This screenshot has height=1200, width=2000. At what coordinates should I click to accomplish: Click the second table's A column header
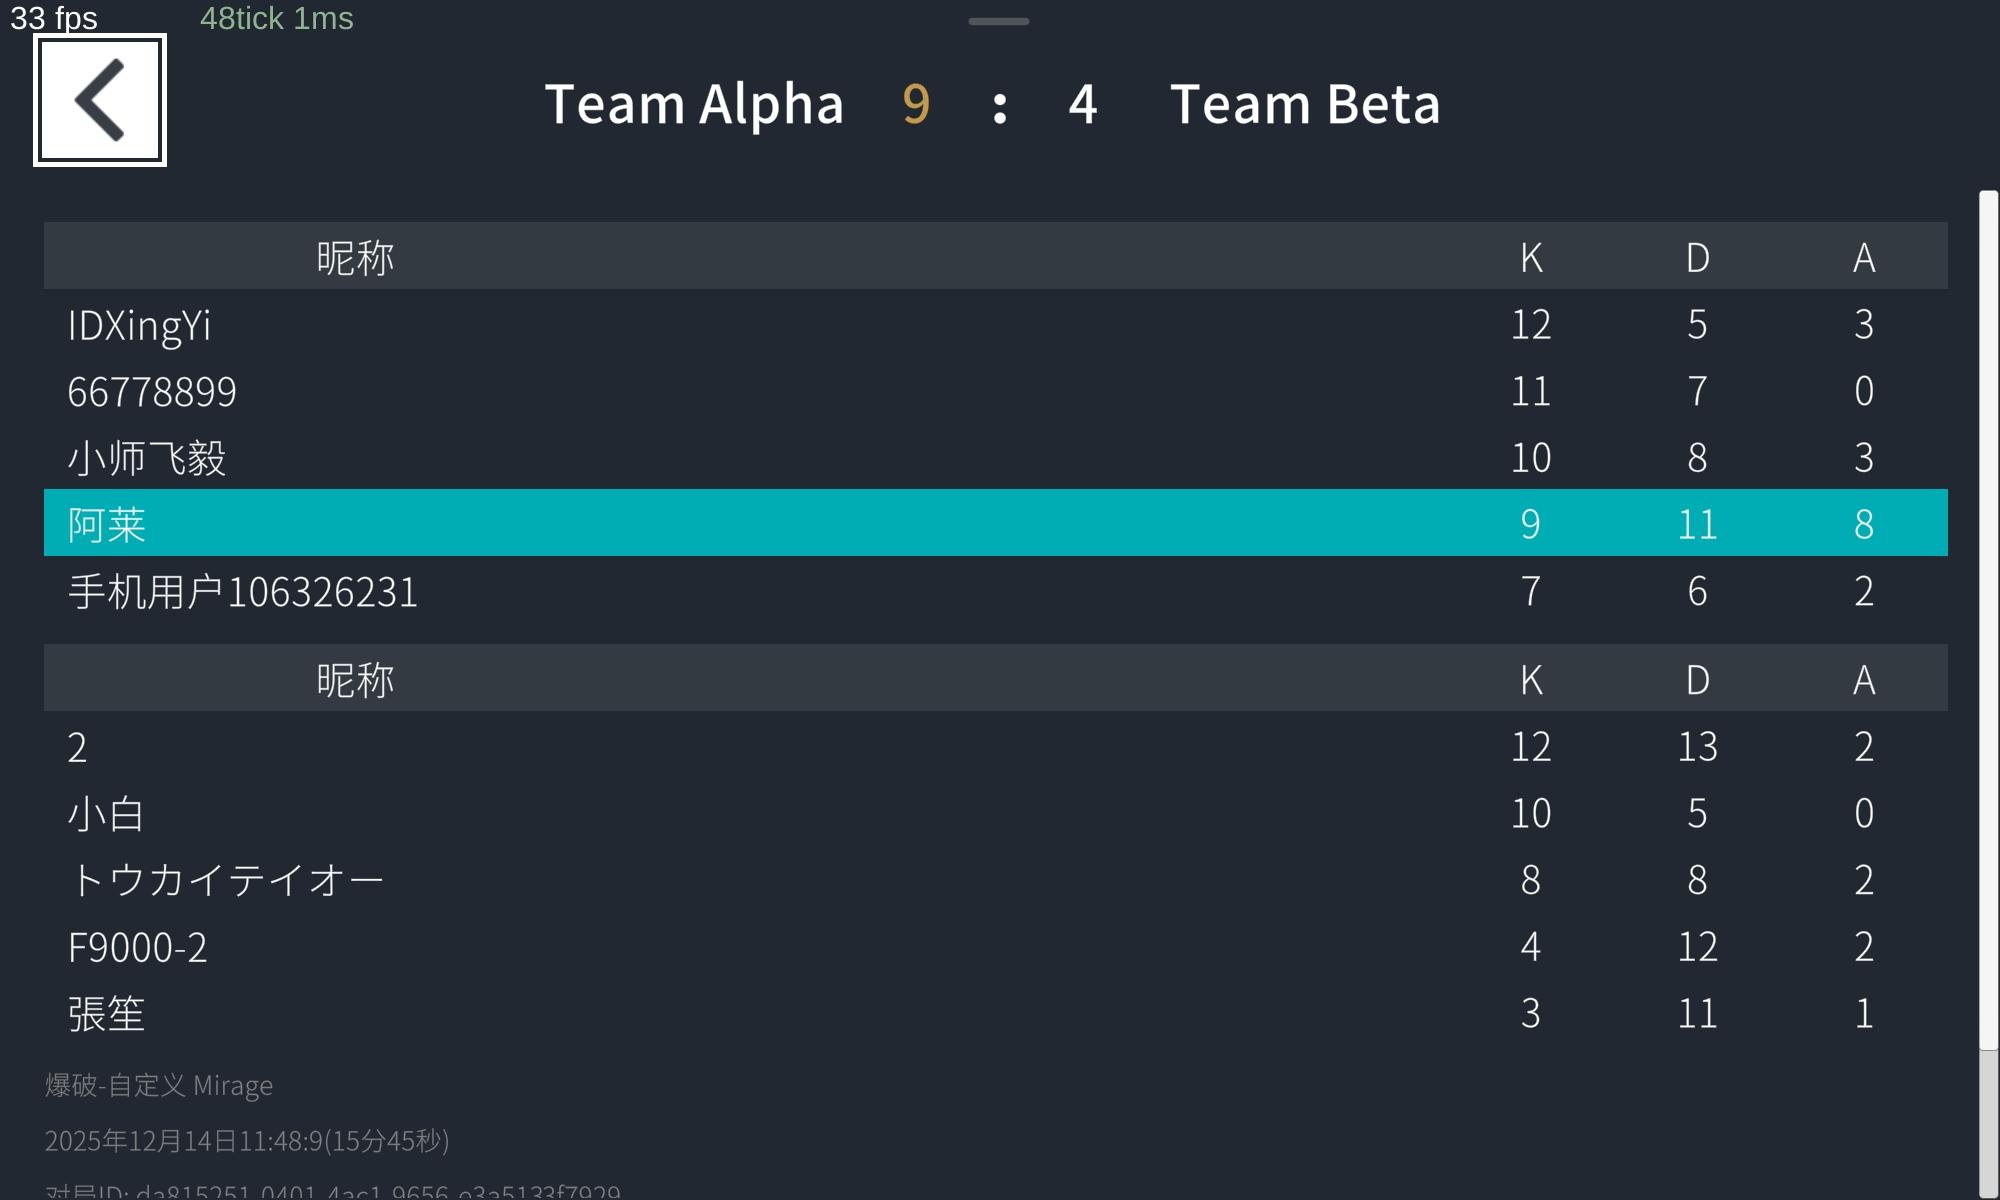pyautogui.click(x=1863, y=680)
